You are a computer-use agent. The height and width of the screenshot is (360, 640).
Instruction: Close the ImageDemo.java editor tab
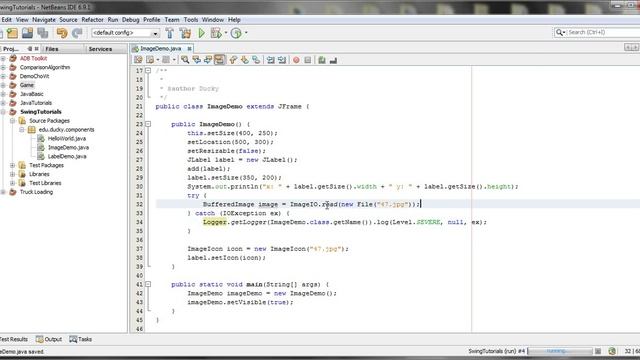pyautogui.click(x=189, y=49)
